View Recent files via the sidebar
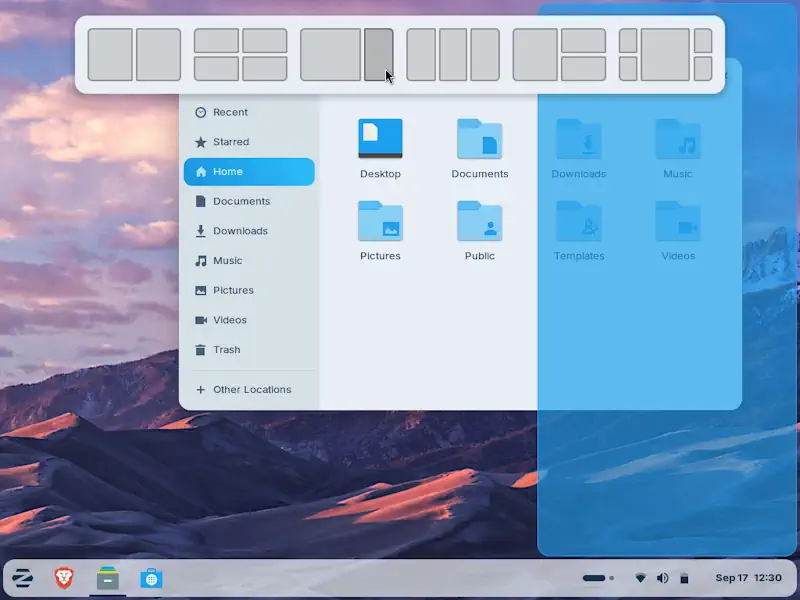Image resolution: width=800 pixels, height=600 pixels. pos(231,112)
